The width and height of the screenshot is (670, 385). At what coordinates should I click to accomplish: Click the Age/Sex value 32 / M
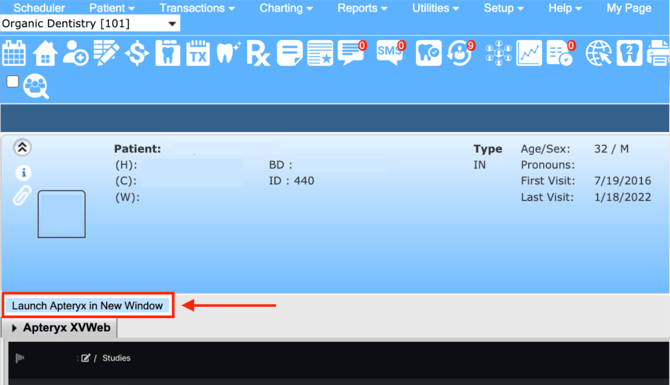point(611,149)
